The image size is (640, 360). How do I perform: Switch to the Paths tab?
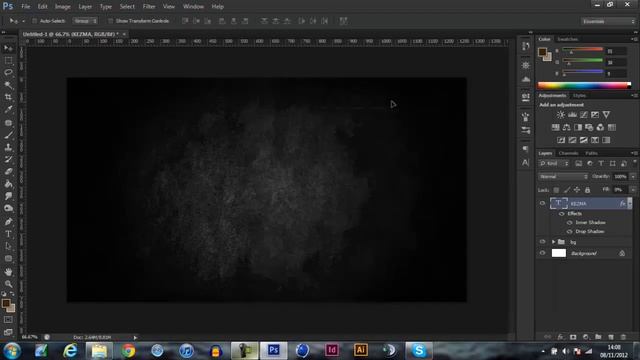tap(591, 153)
